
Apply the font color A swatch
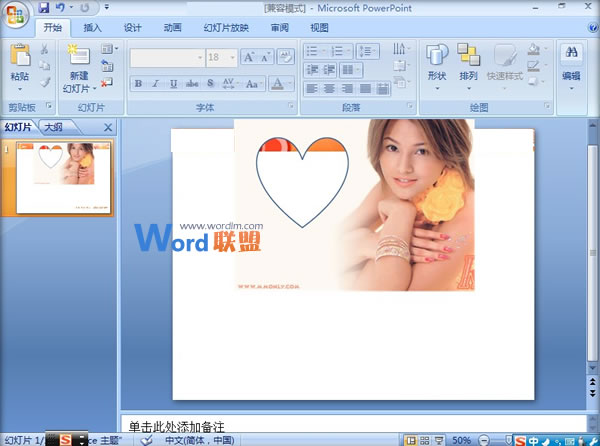pos(278,83)
